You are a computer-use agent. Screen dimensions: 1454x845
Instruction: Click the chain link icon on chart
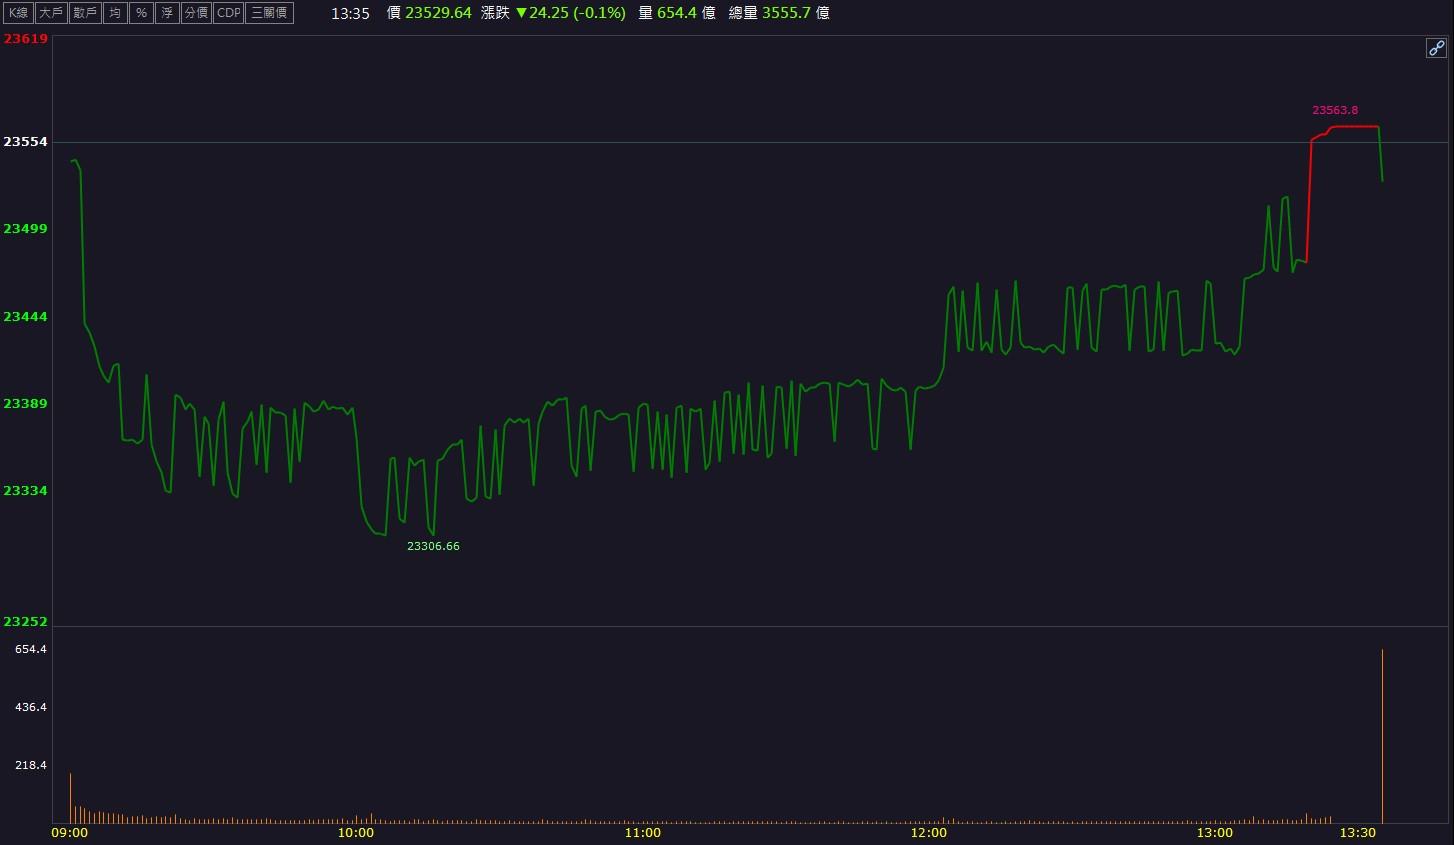tap(1436, 48)
